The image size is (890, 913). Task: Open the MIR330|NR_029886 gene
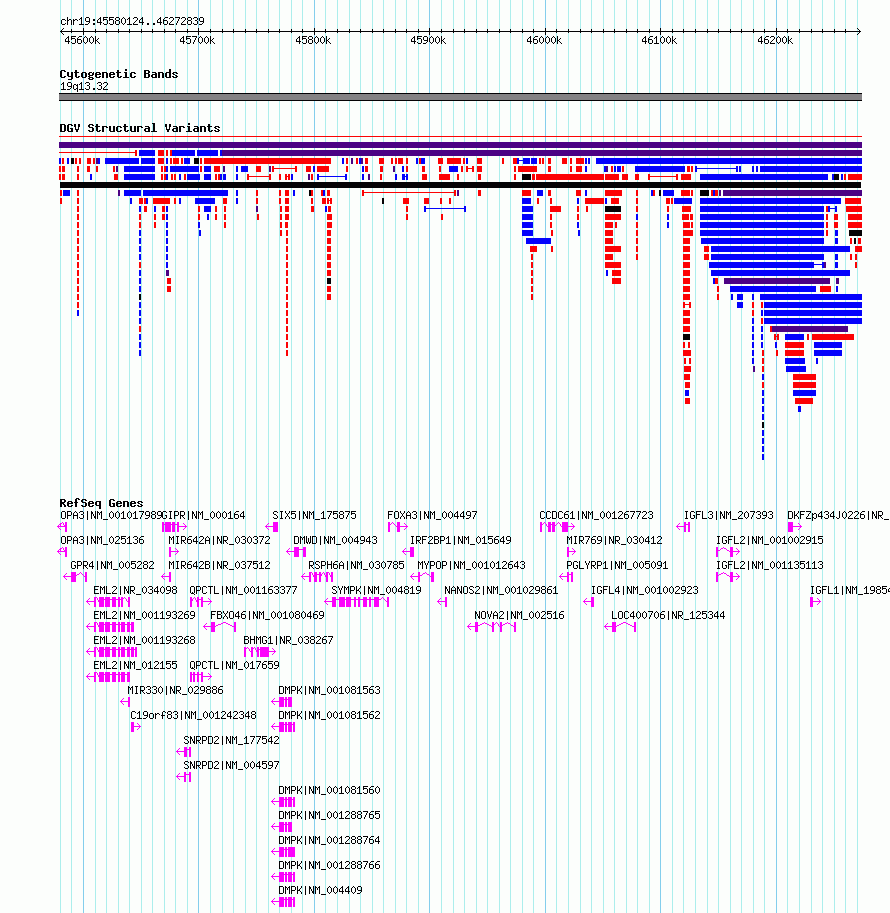(175, 691)
